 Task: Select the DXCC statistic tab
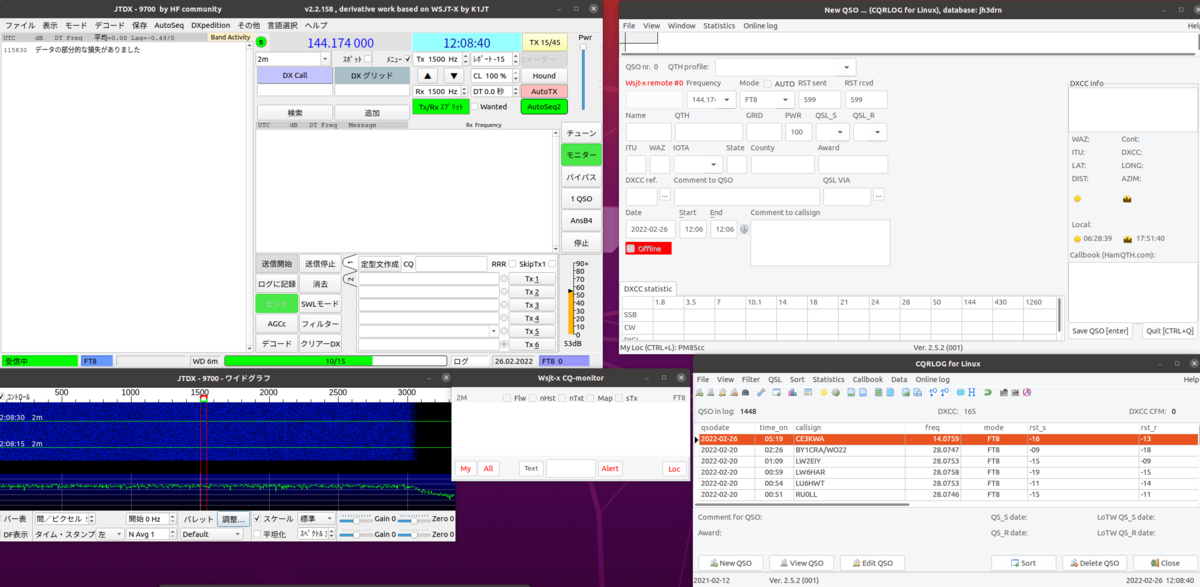point(648,289)
